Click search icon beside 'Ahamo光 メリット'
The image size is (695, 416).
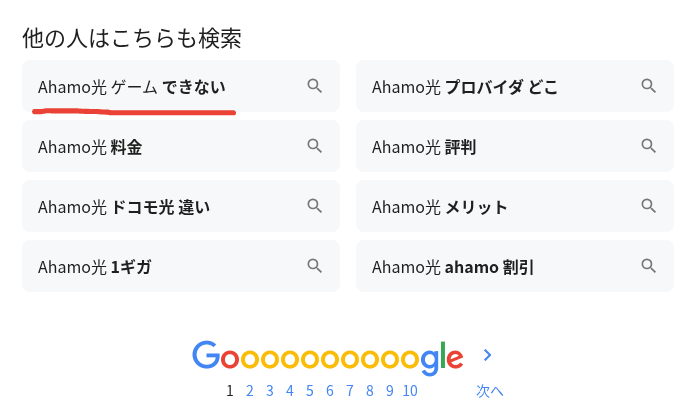[x=649, y=206]
